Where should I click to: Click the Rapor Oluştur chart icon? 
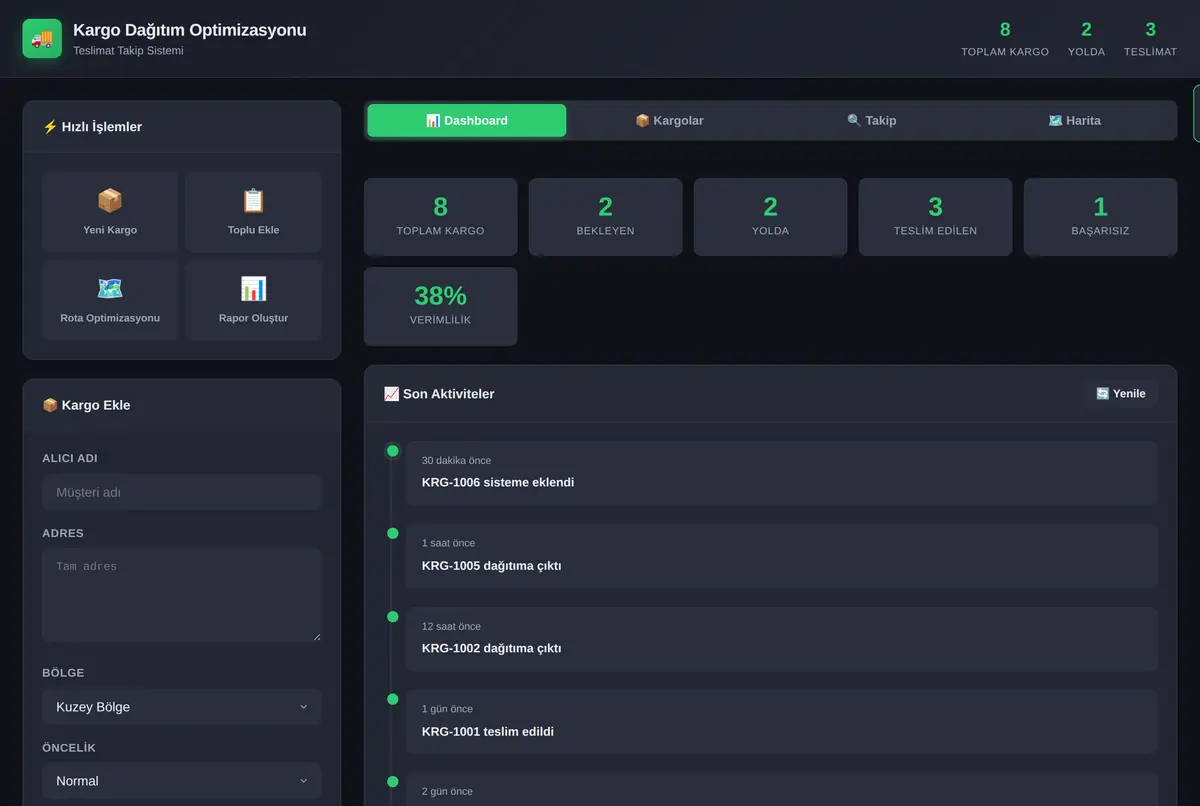(x=253, y=289)
